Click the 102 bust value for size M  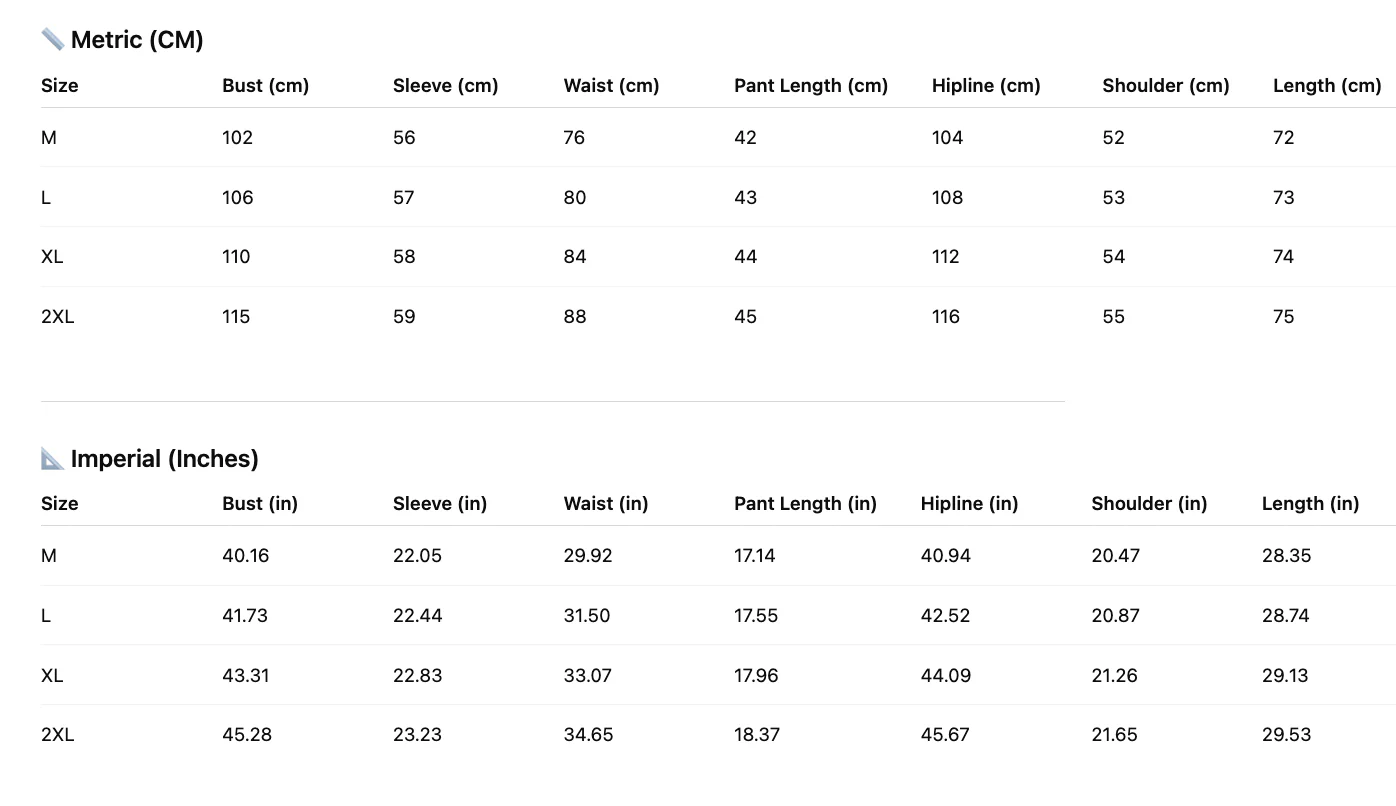[237, 138]
